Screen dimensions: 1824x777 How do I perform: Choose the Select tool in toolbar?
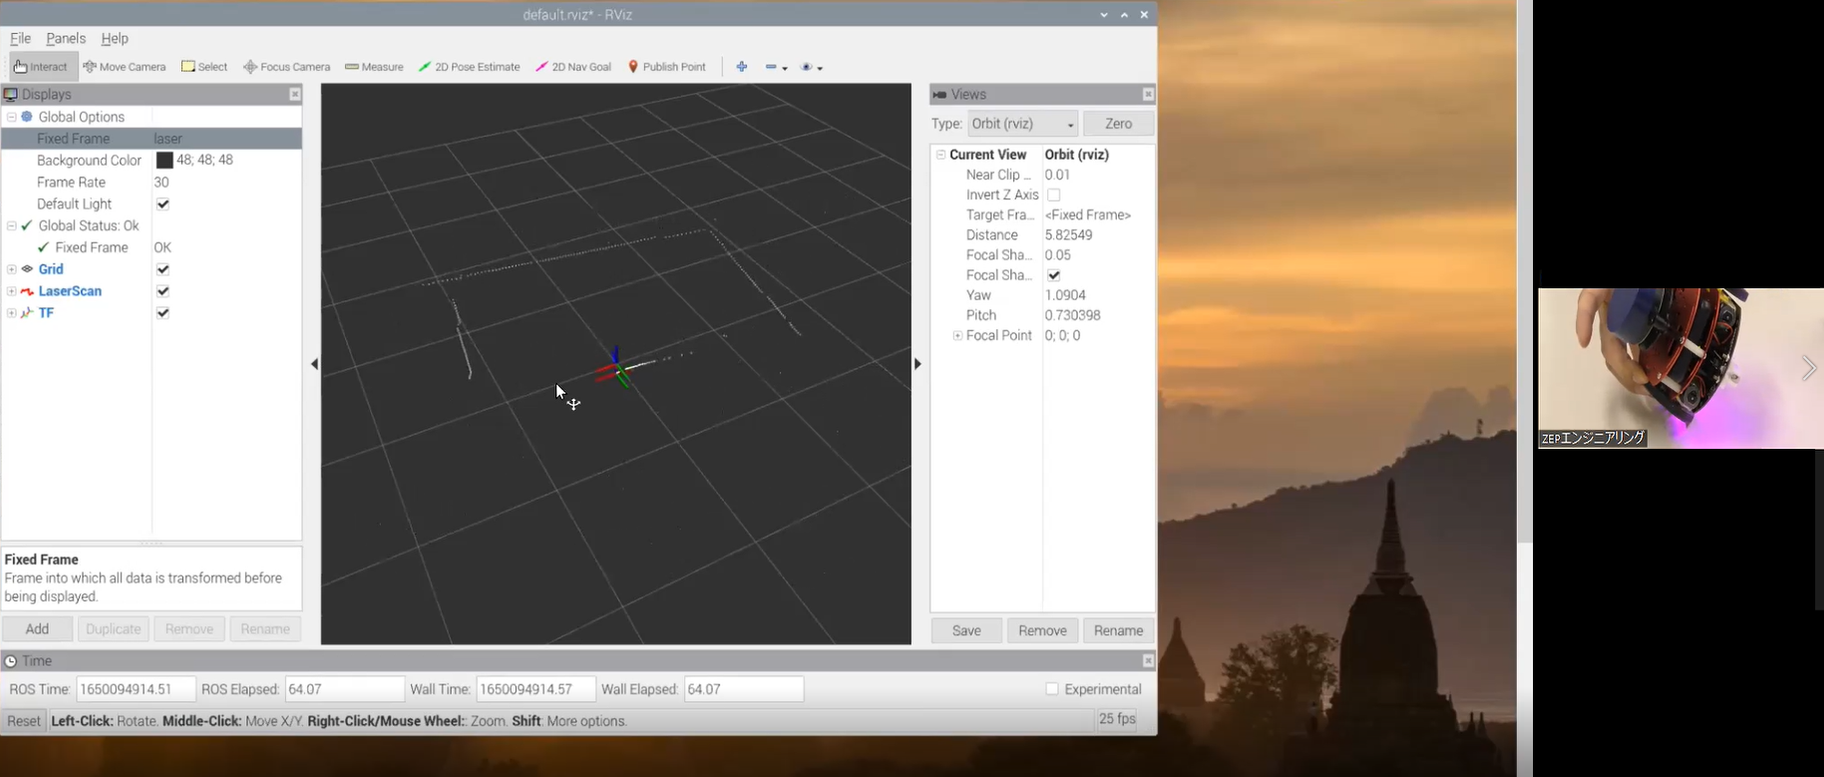tap(204, 67)
